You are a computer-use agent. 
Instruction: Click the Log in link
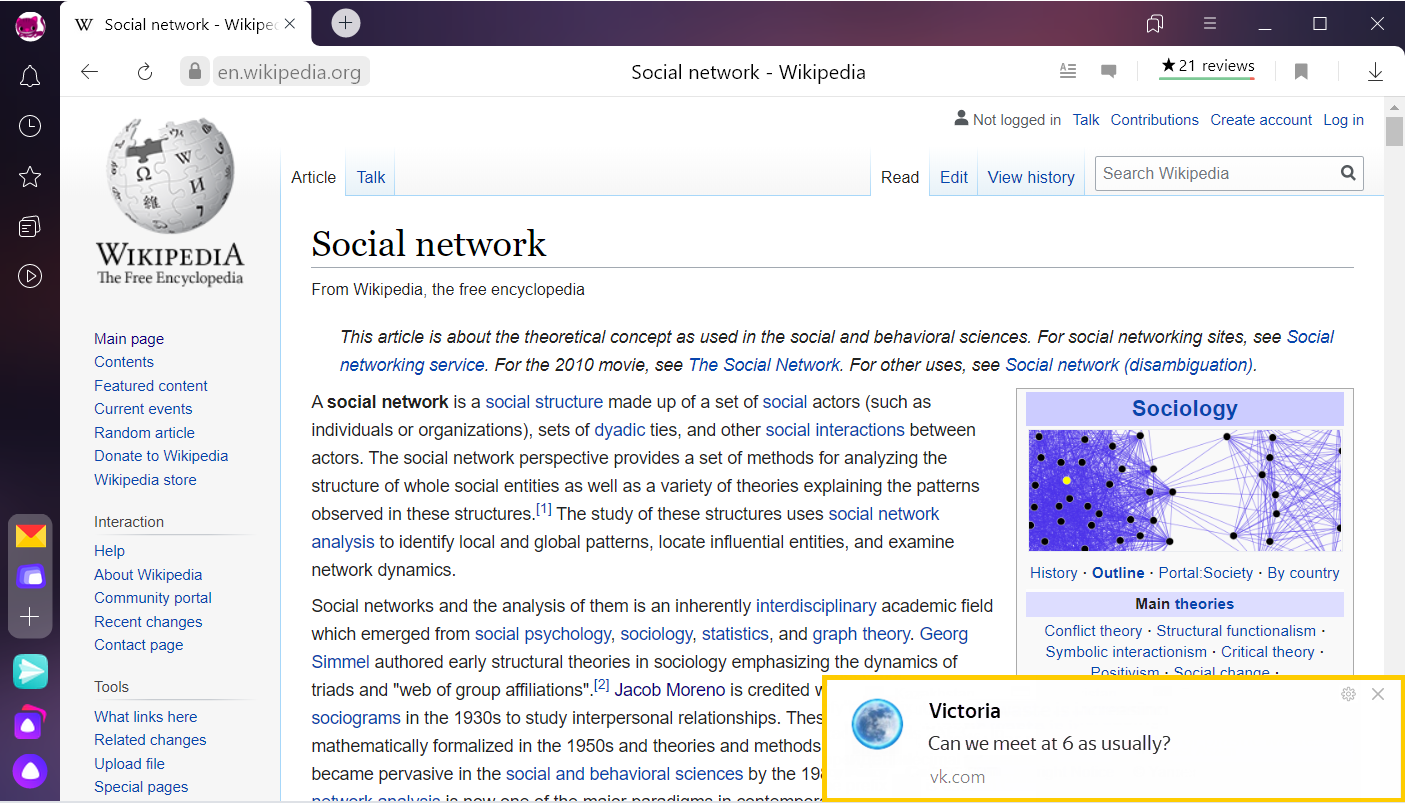click(1343, 119)
